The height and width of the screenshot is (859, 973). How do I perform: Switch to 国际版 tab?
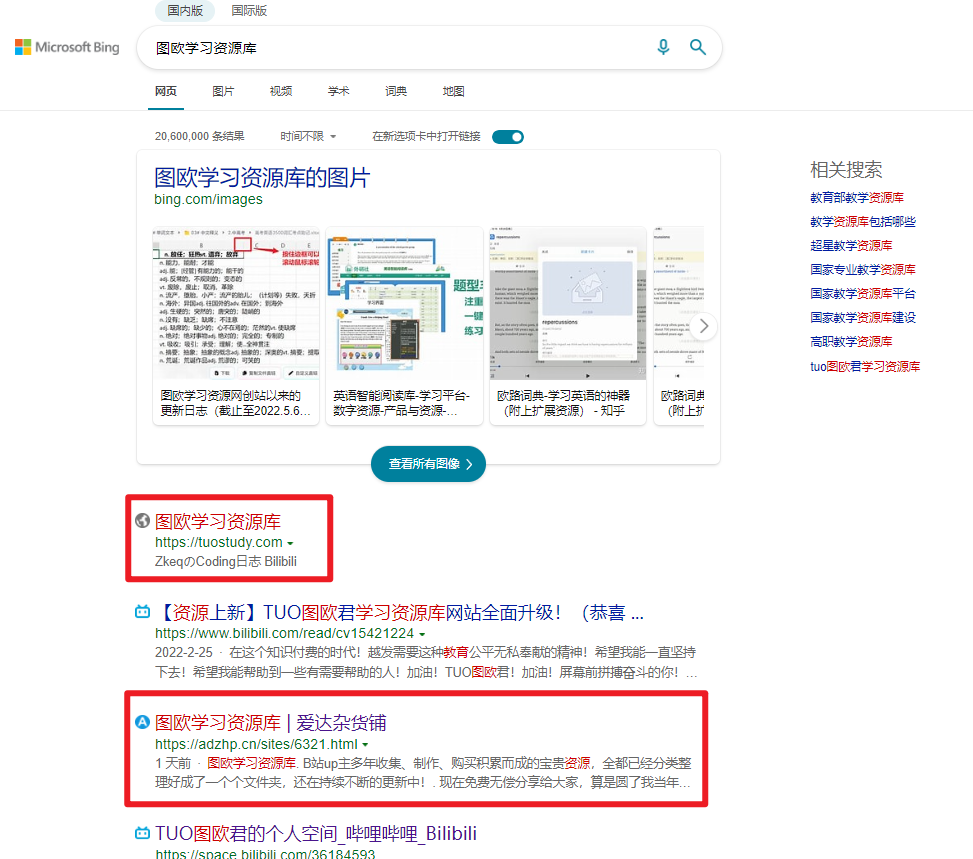click(249, 11)
